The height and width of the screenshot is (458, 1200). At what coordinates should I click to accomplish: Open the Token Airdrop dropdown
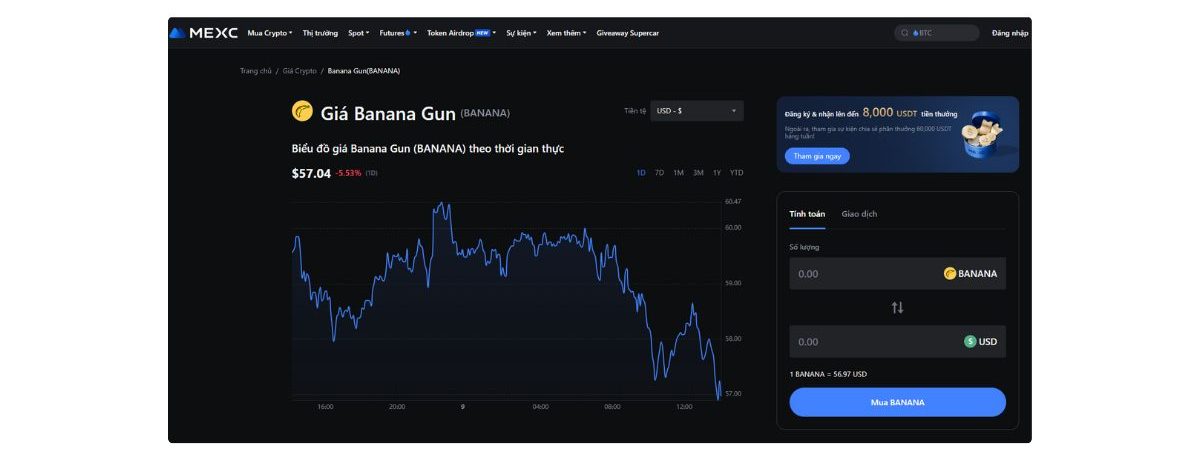461,33
